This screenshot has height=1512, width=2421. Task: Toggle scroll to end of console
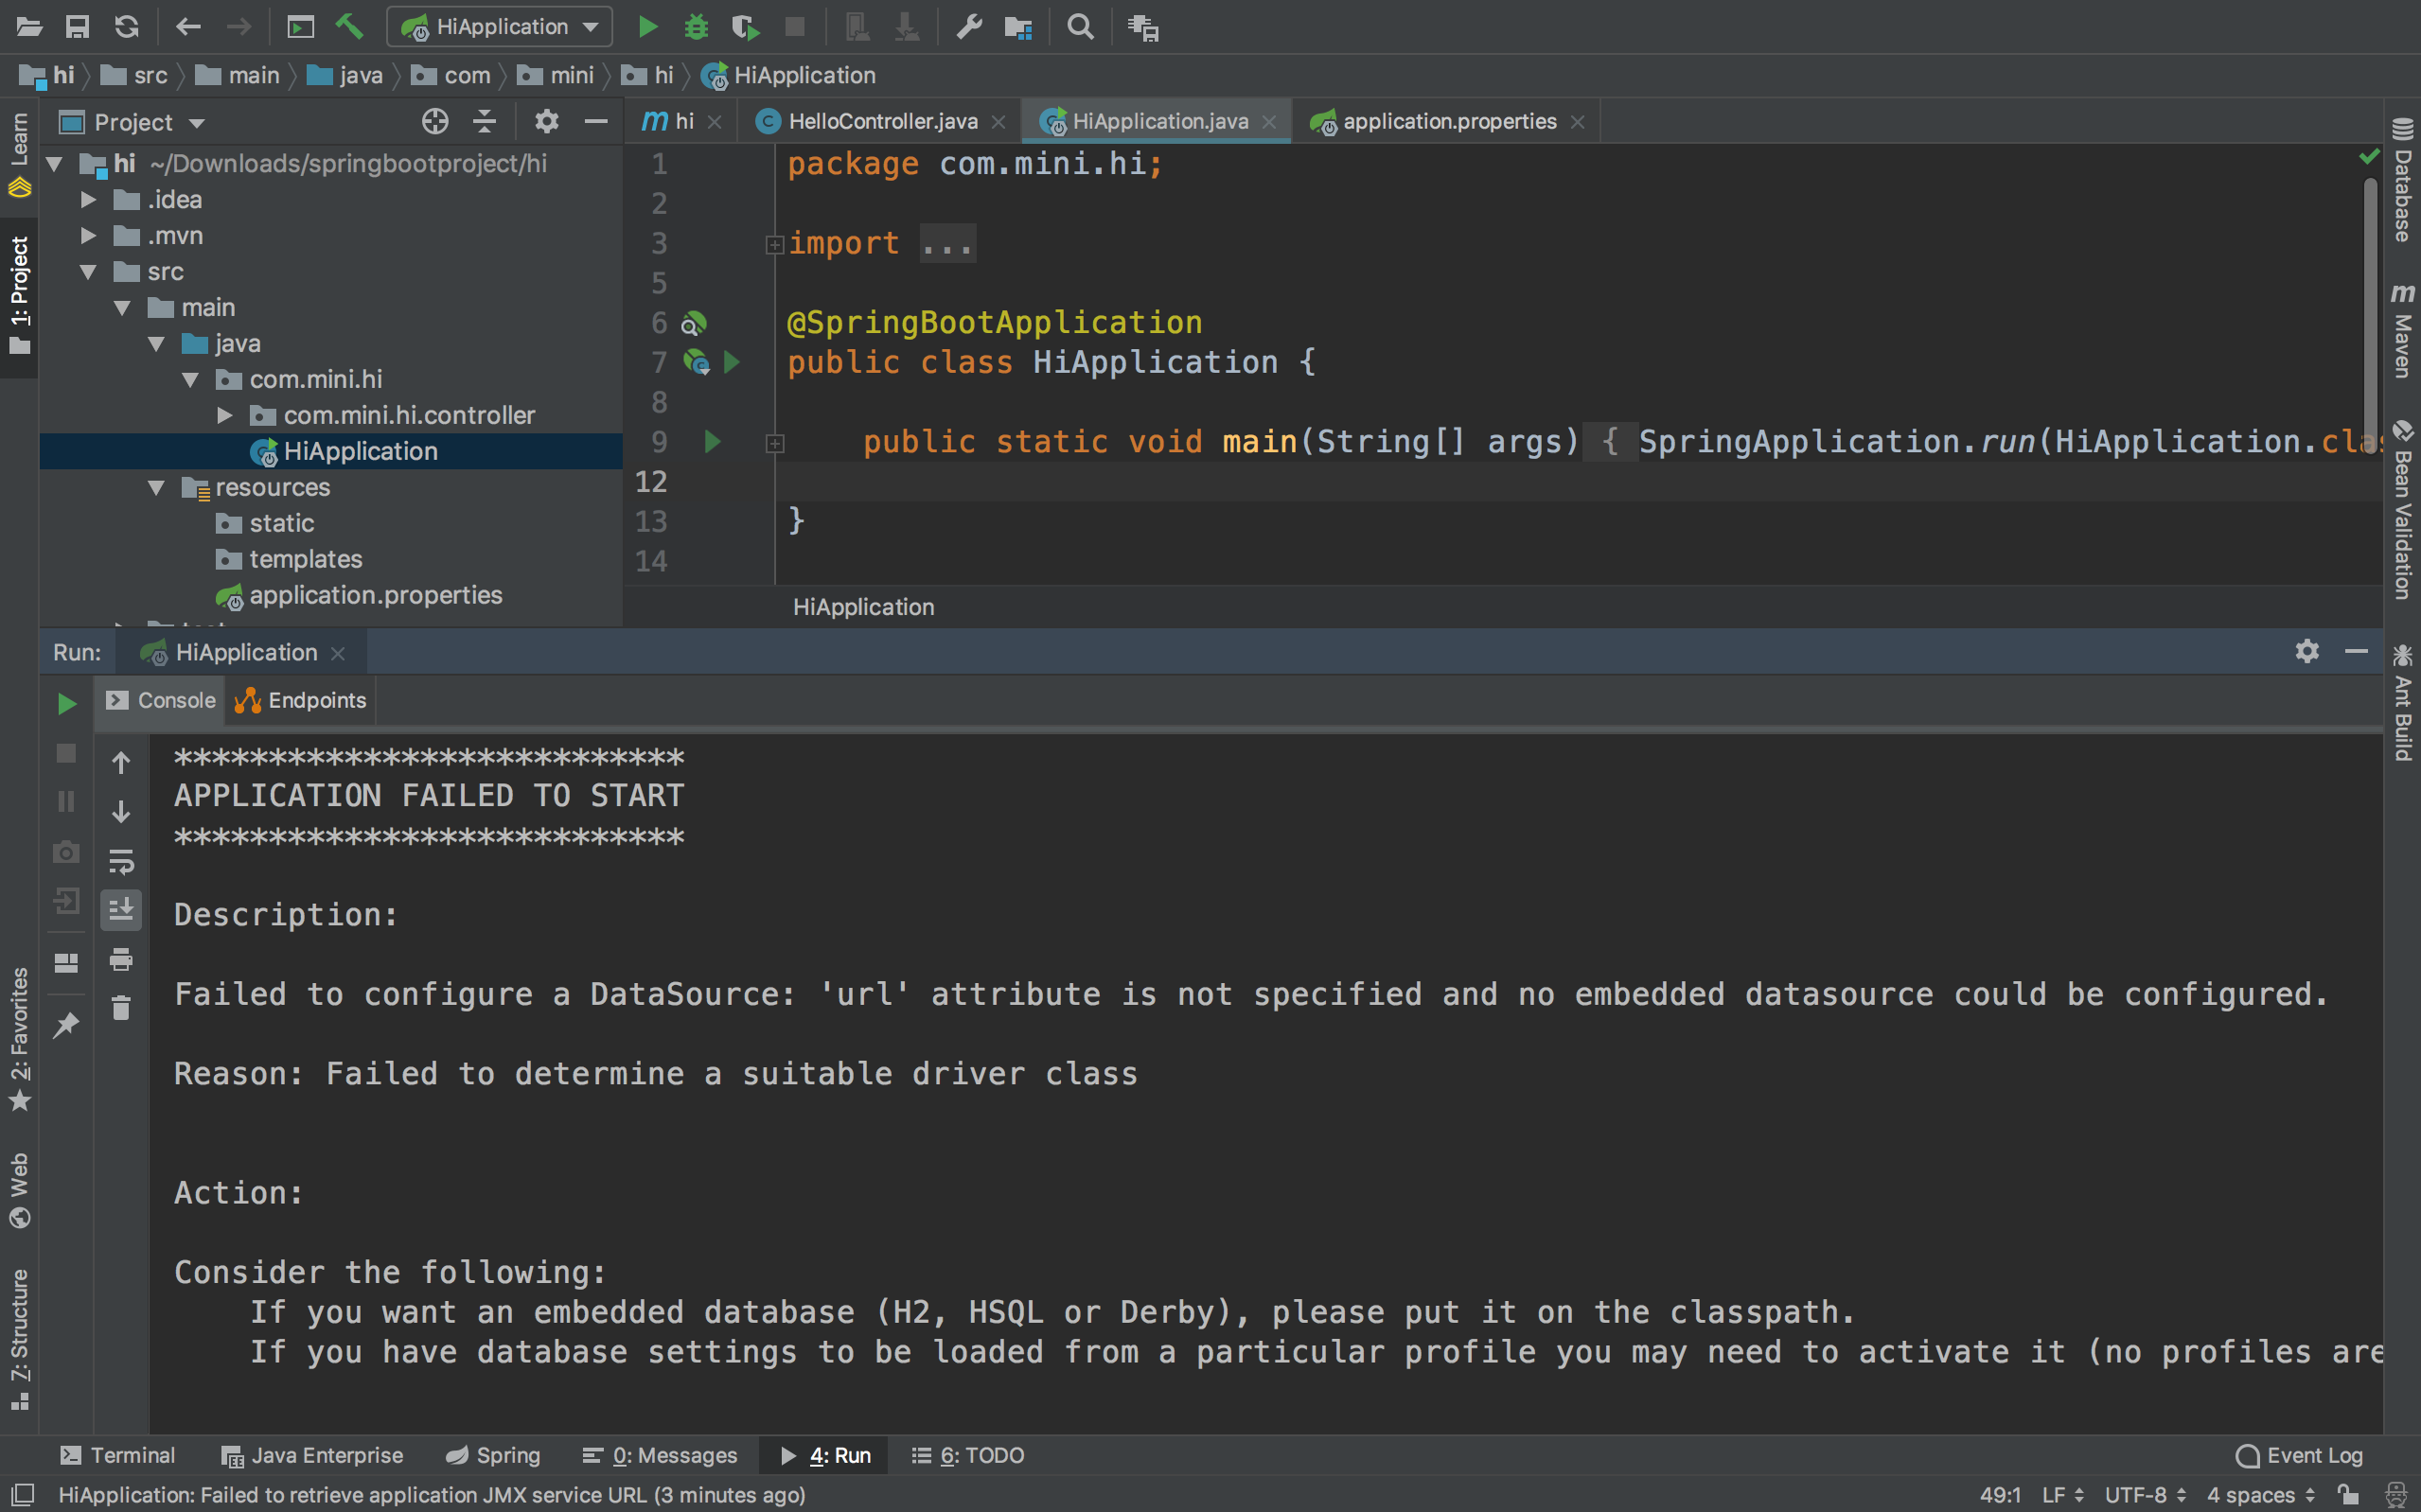pos(121,909)
